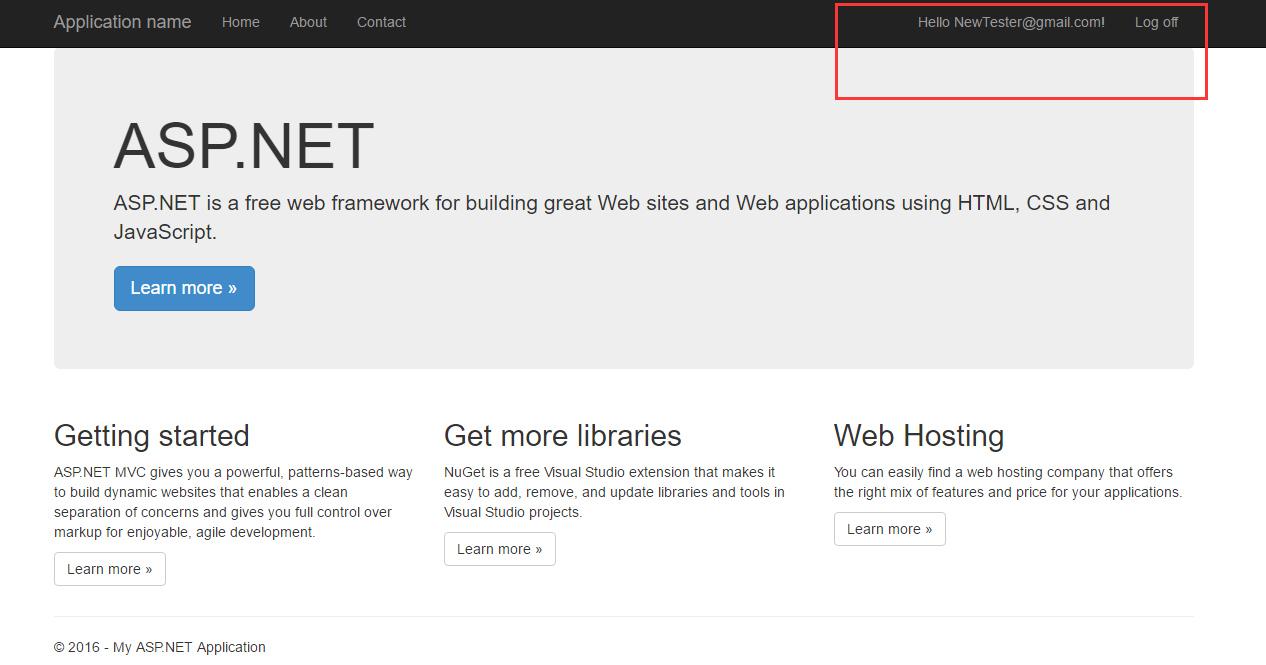Click the 2016 copyright footer text

(x=160, y=647)
